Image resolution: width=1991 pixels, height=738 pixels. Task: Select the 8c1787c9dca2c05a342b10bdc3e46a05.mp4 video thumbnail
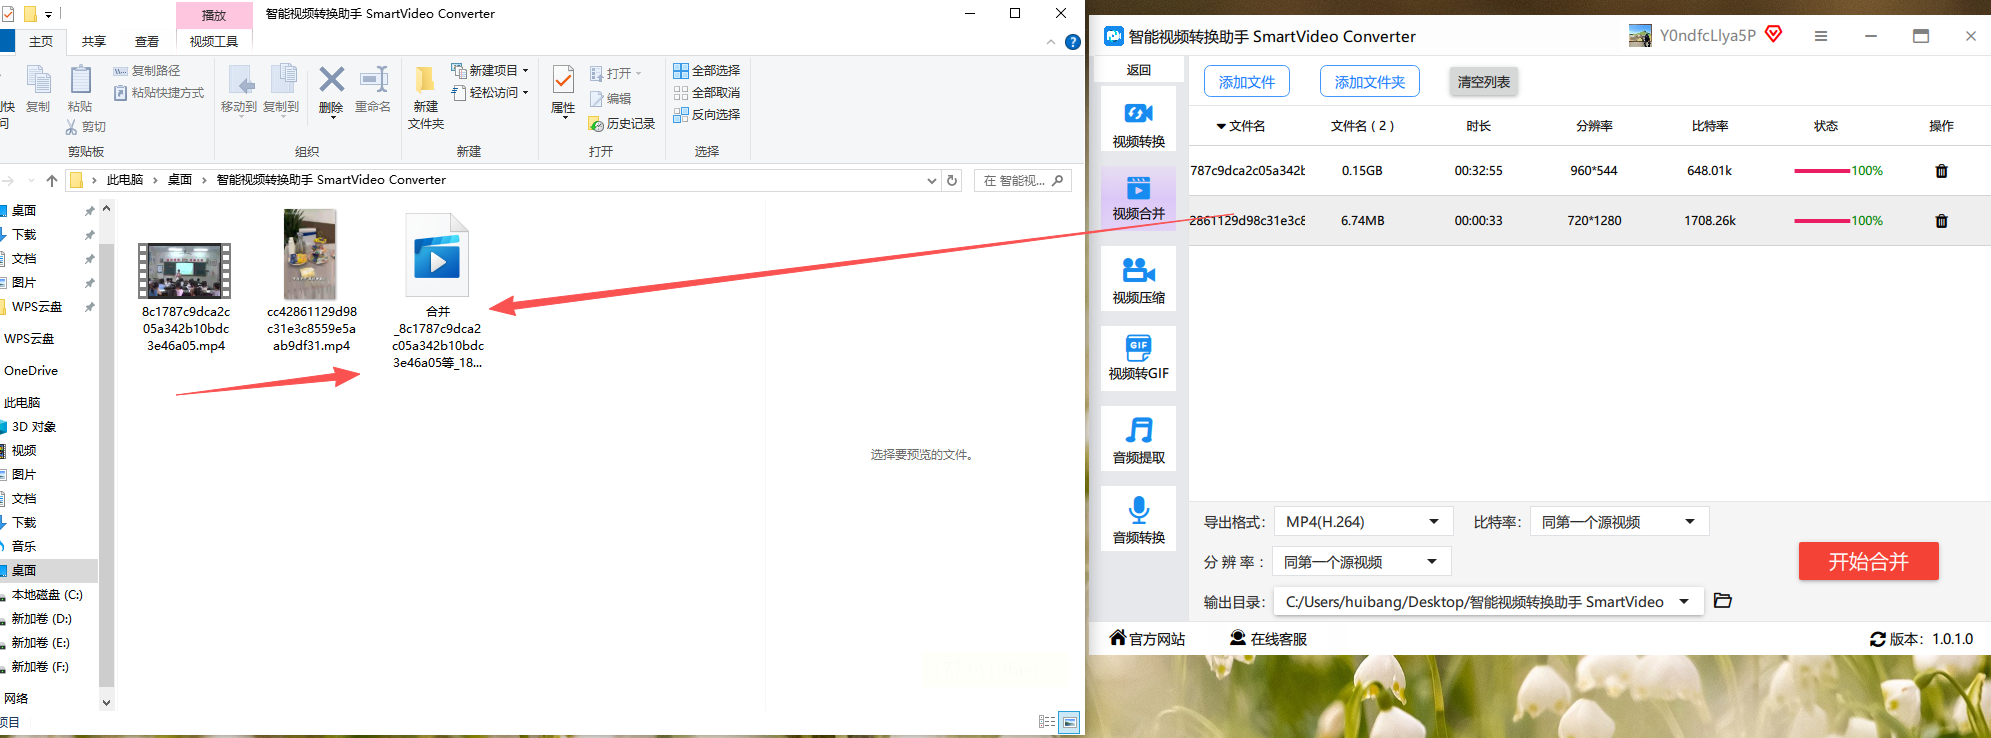185,271
